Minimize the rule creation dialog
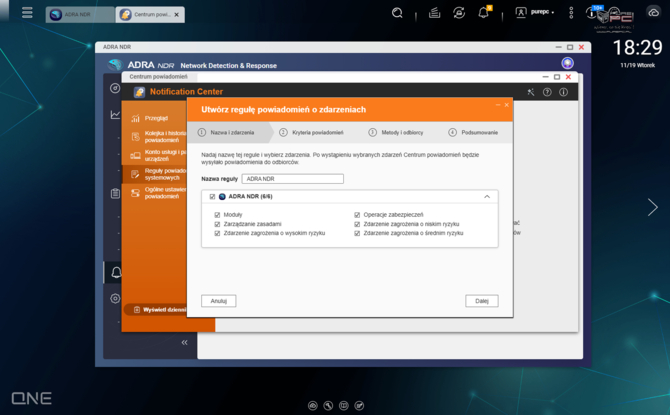 [498, 105]
